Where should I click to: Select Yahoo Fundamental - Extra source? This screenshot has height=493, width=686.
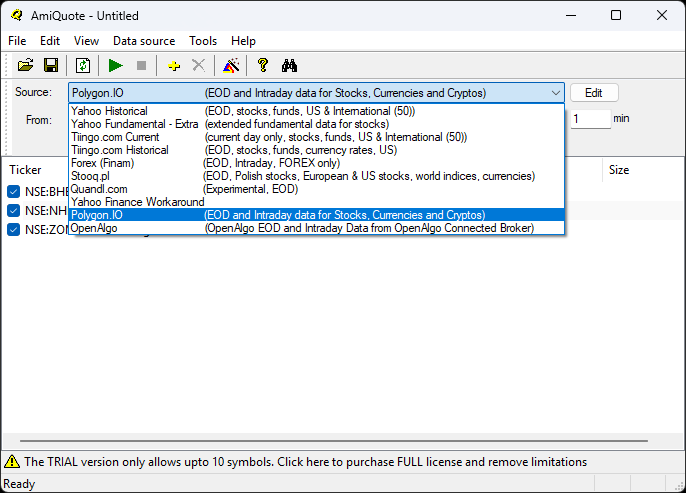pyautogui.click(x=317, y=124)
